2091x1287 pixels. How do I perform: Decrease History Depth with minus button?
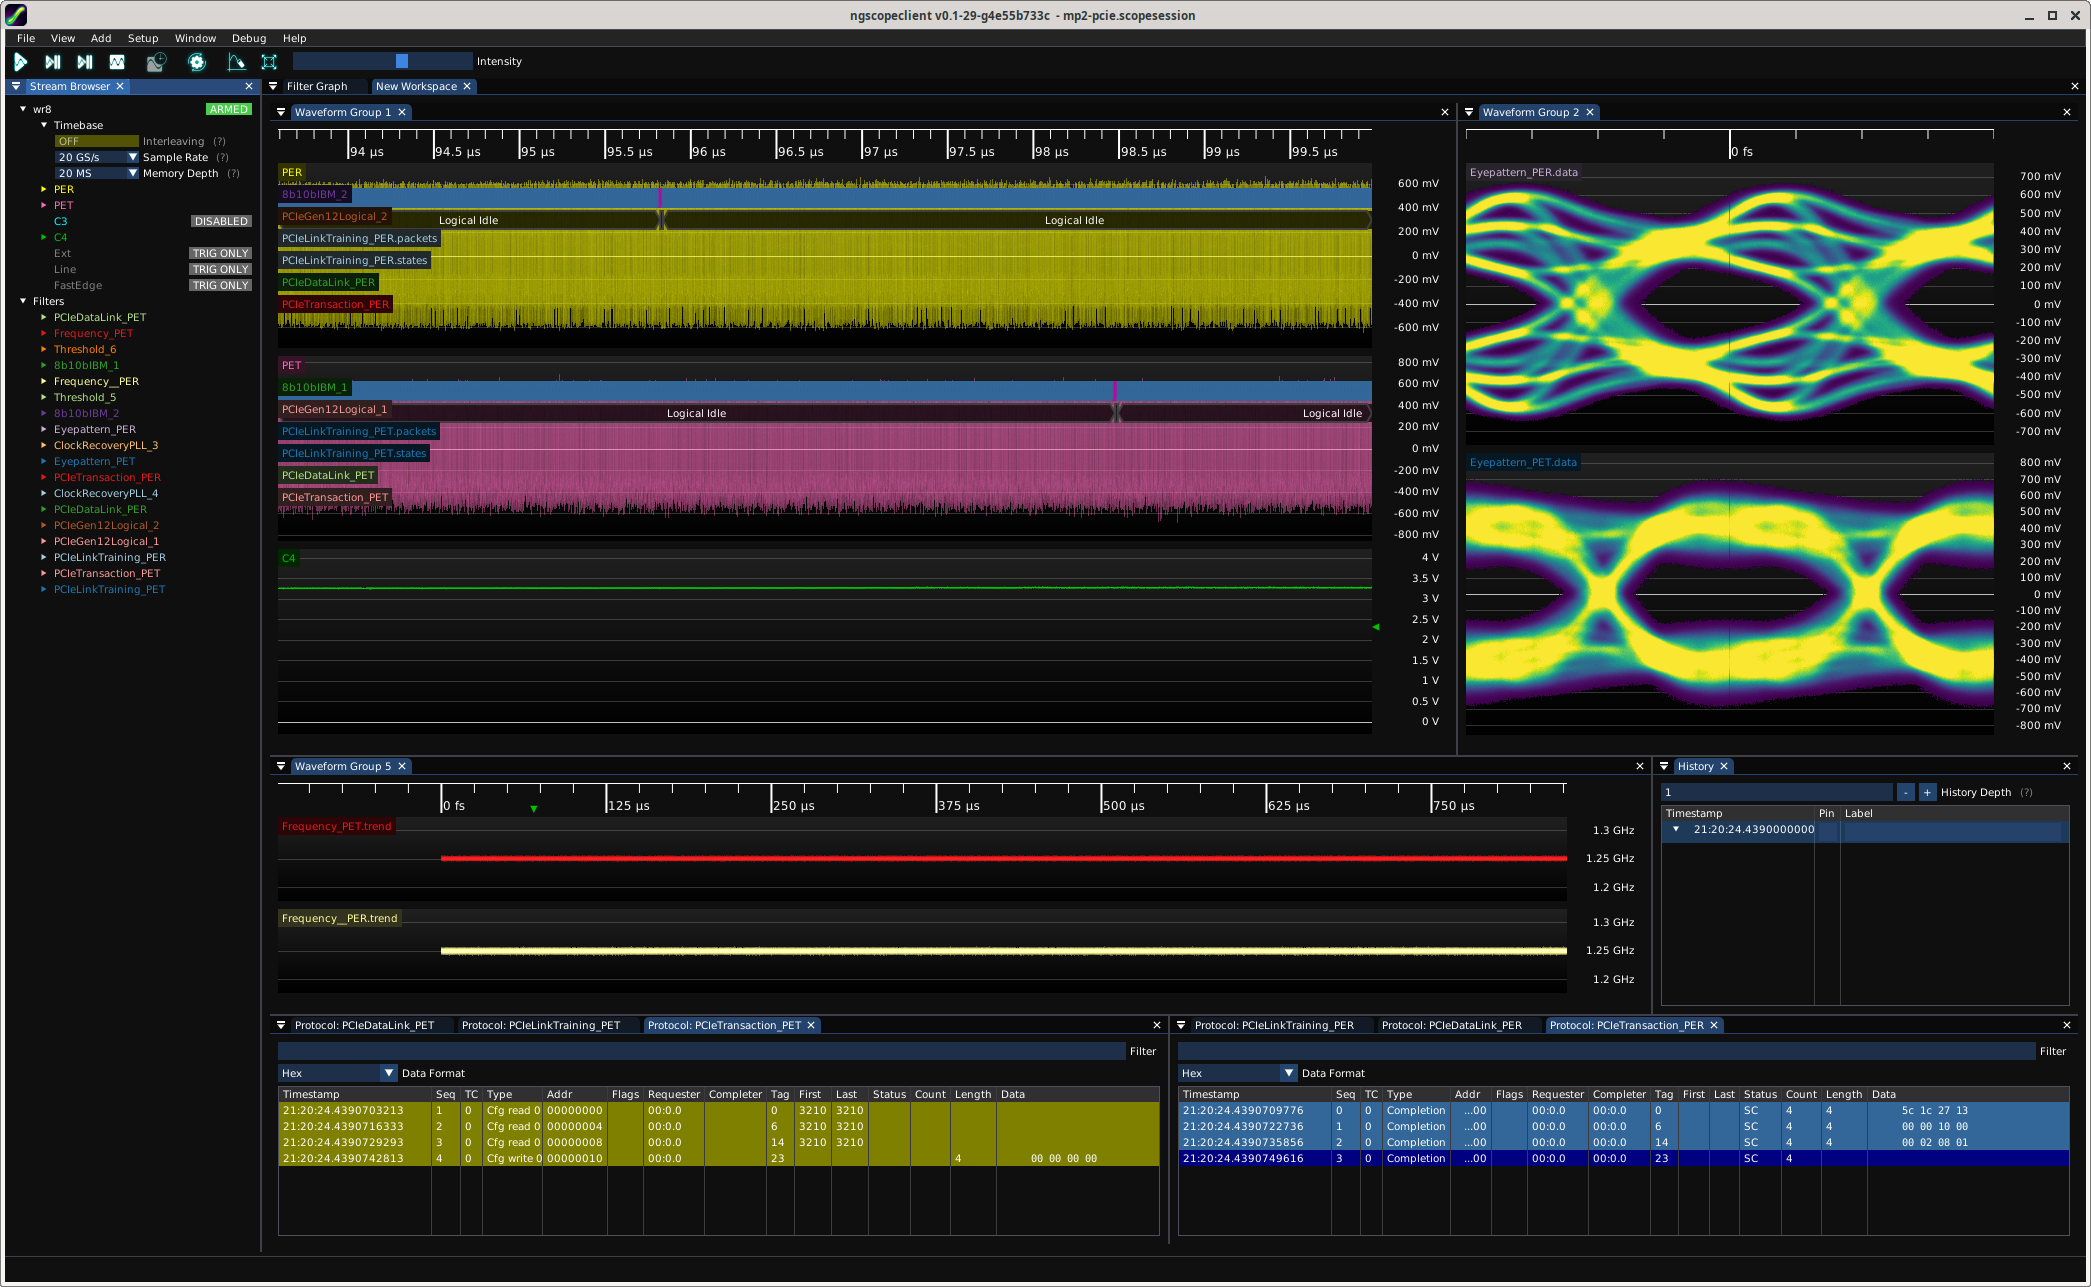tap(1906, 792)
